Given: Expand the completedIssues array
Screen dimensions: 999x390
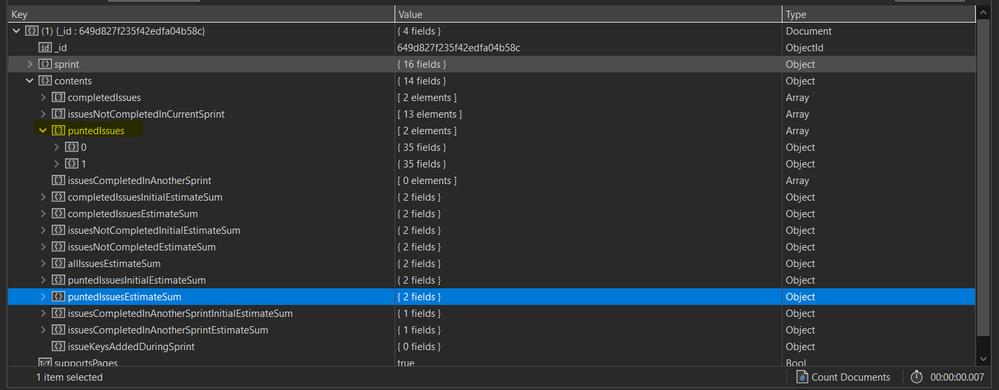Looking at the screenshot, I should tap(43, 98).
